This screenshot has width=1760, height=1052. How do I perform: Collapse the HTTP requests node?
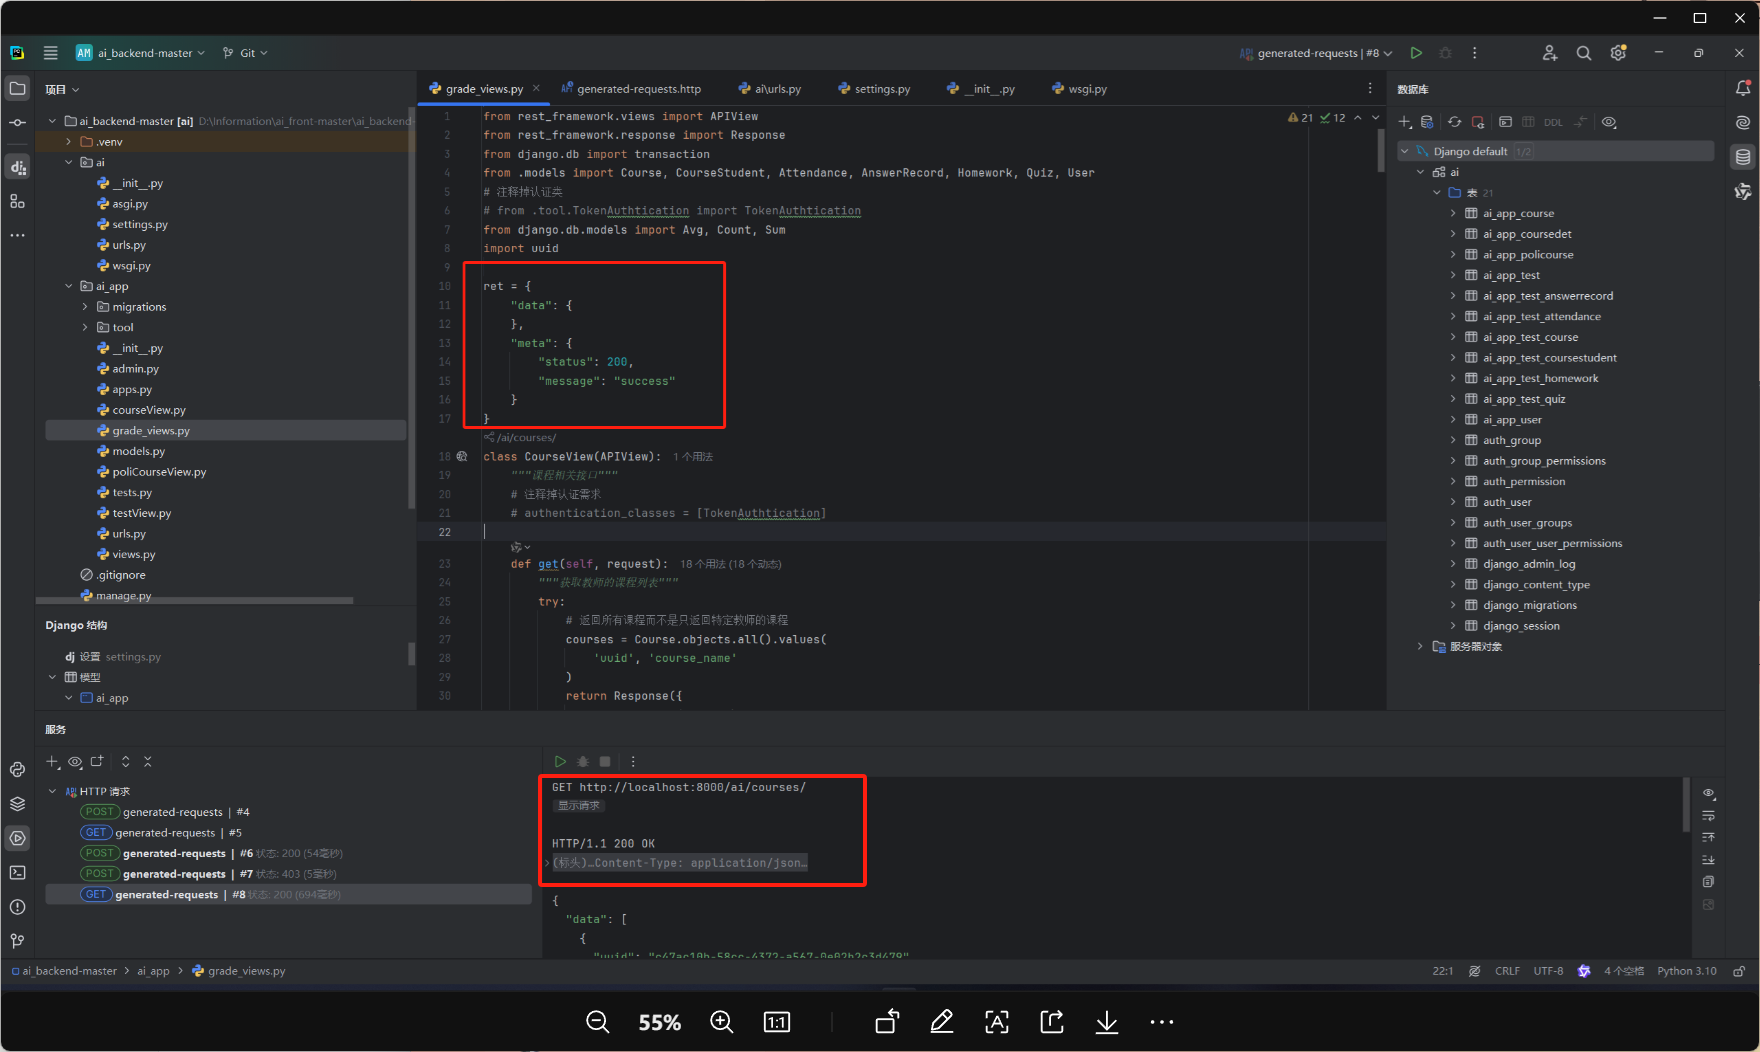tap(52, 791)
